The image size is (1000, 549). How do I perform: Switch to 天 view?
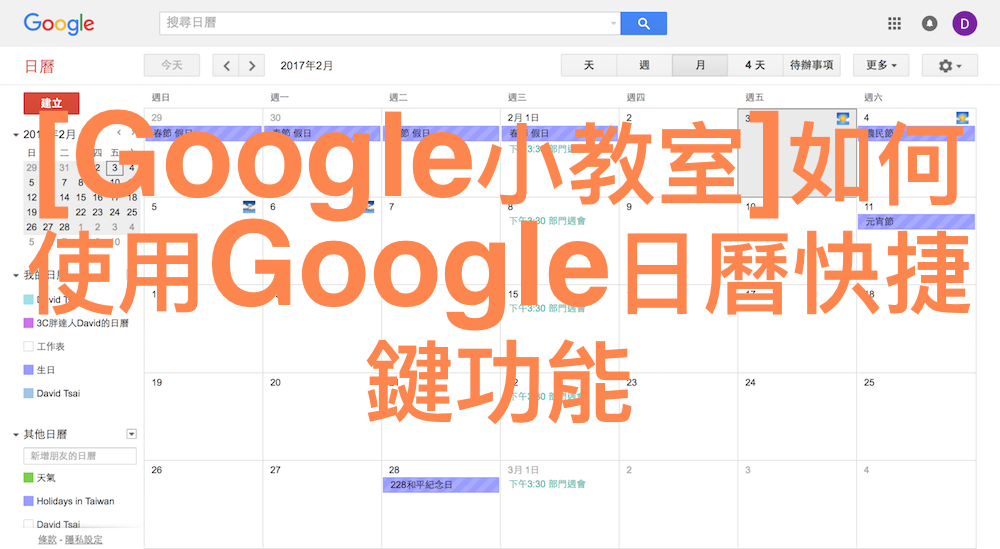point(589,65)
